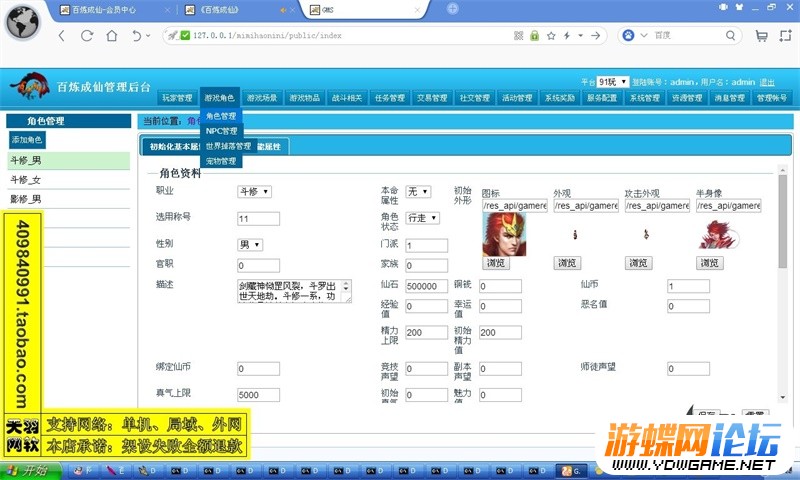Select 斗修_男 in role list

point(68,161)
